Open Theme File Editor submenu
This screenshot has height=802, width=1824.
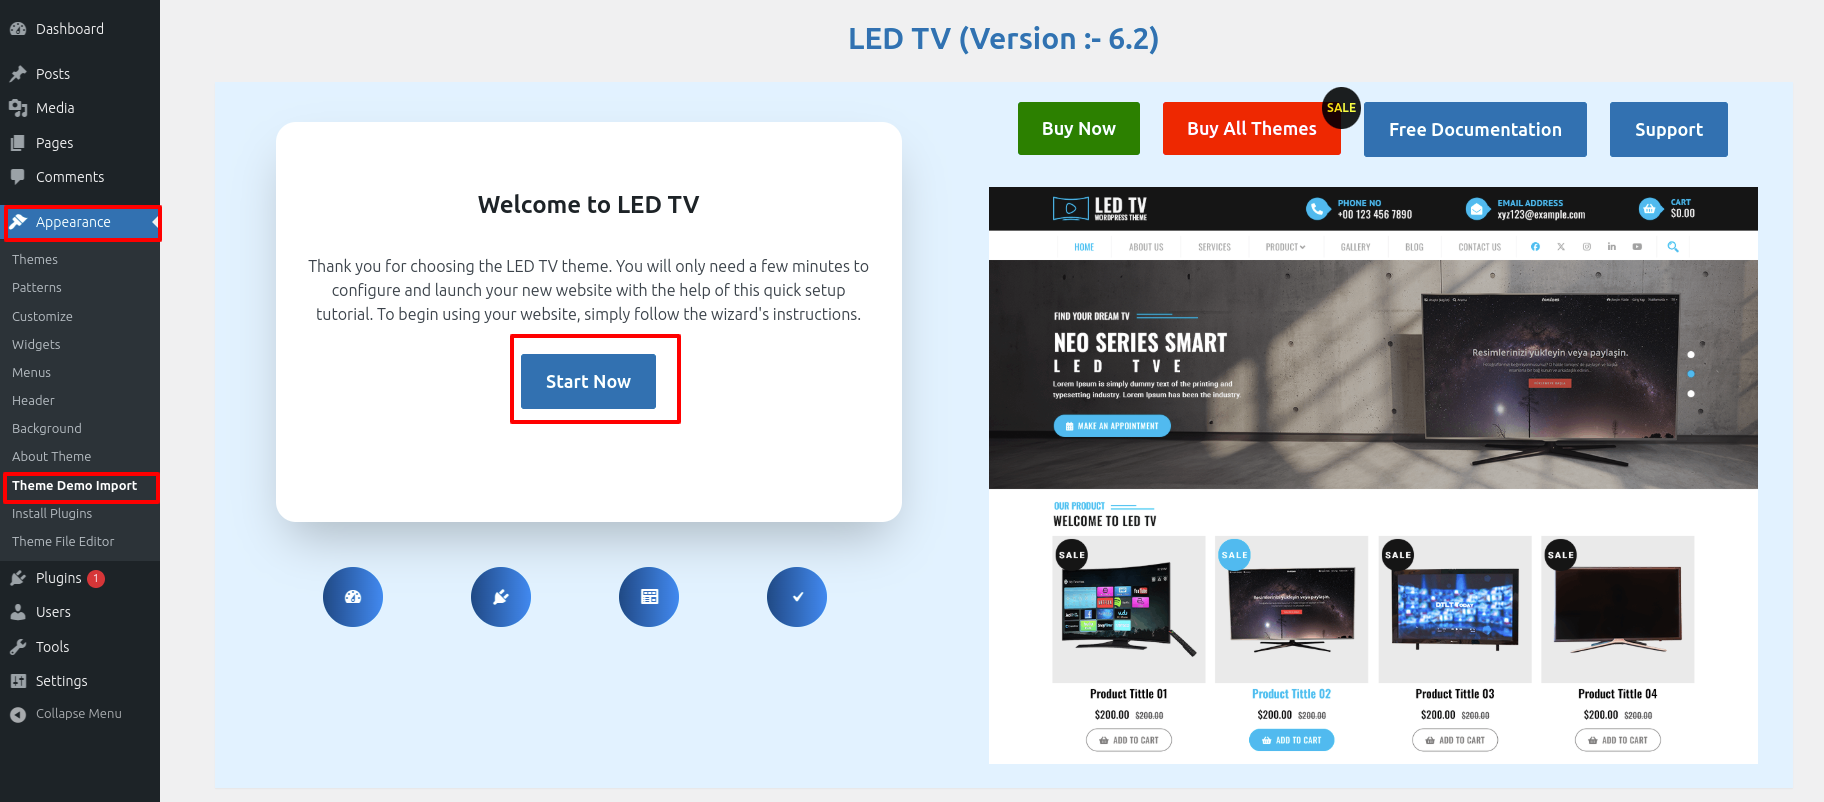63,541
